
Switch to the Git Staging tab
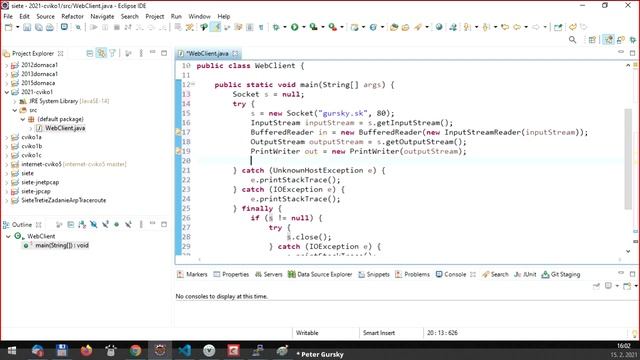(561, 274)
